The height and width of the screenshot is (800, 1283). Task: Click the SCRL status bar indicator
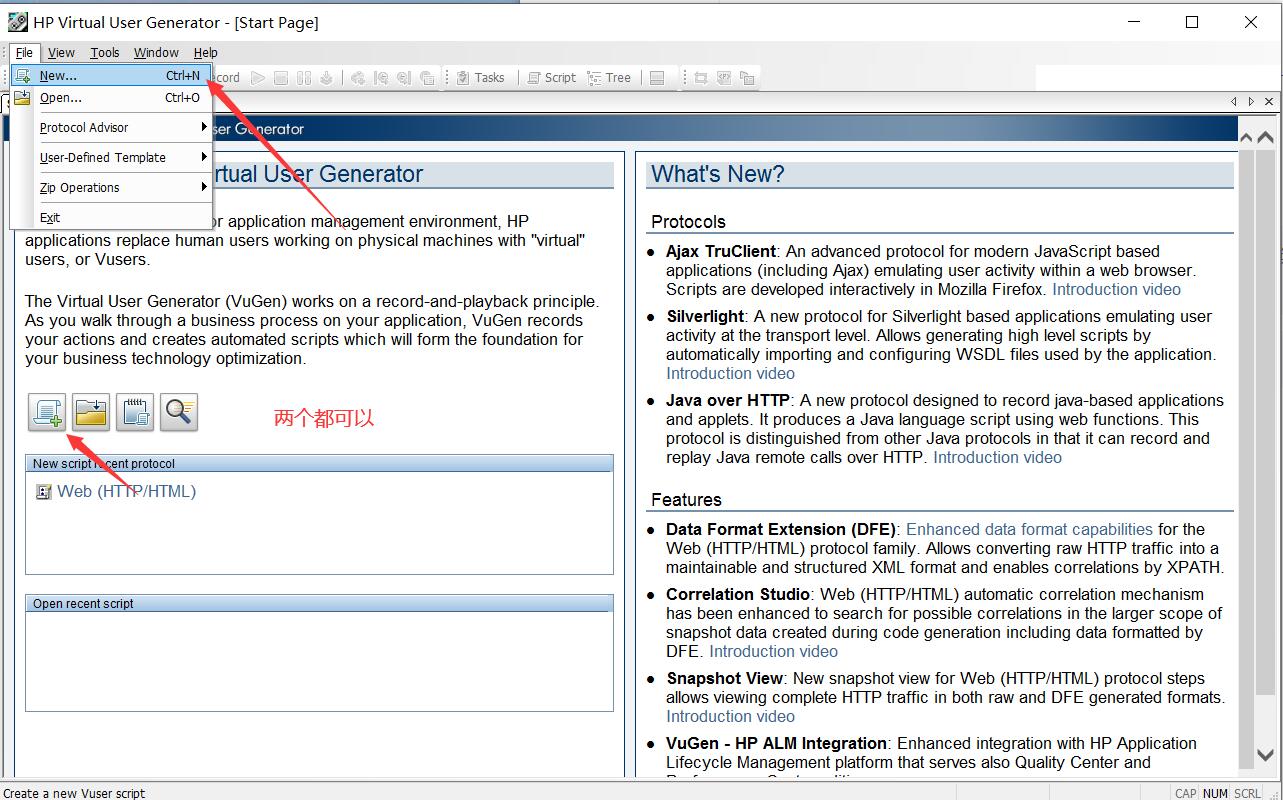tap(1247, 793)
